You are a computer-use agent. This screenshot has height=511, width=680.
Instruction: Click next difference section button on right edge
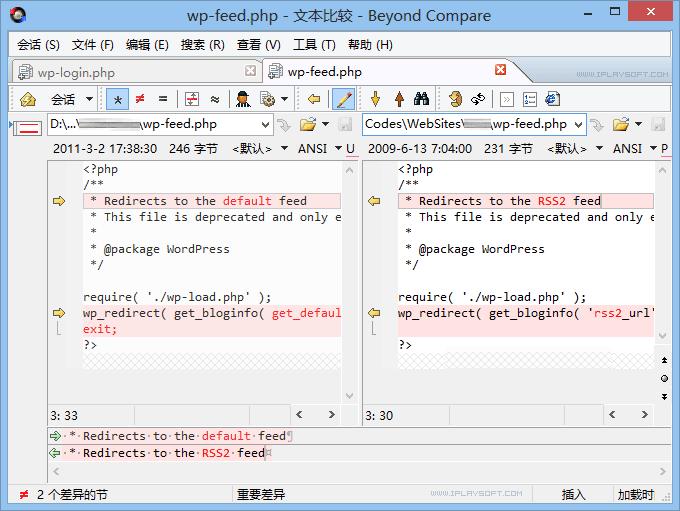664,397
